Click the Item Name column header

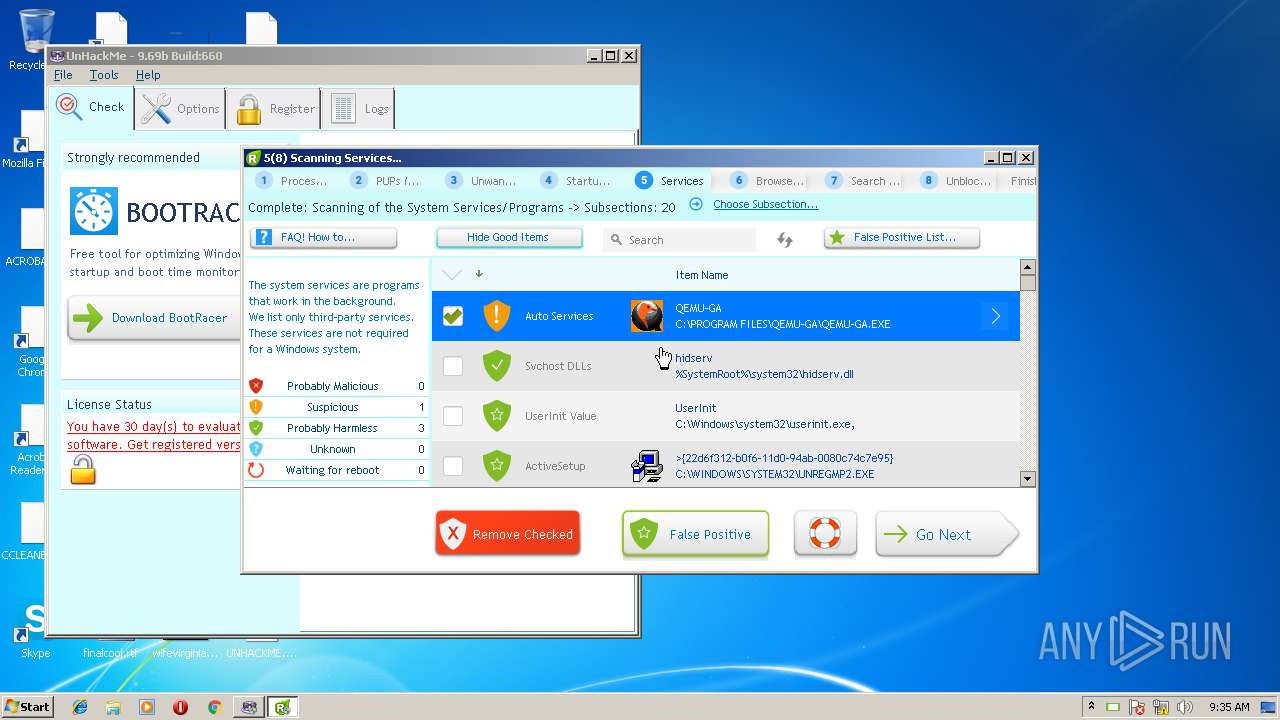tap(702, 275)
